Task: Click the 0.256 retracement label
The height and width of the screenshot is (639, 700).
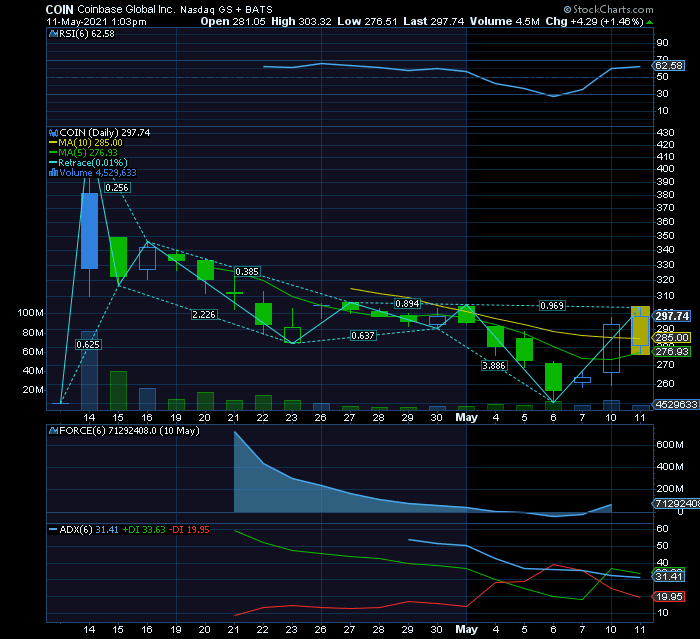Action: click(117, 188)
